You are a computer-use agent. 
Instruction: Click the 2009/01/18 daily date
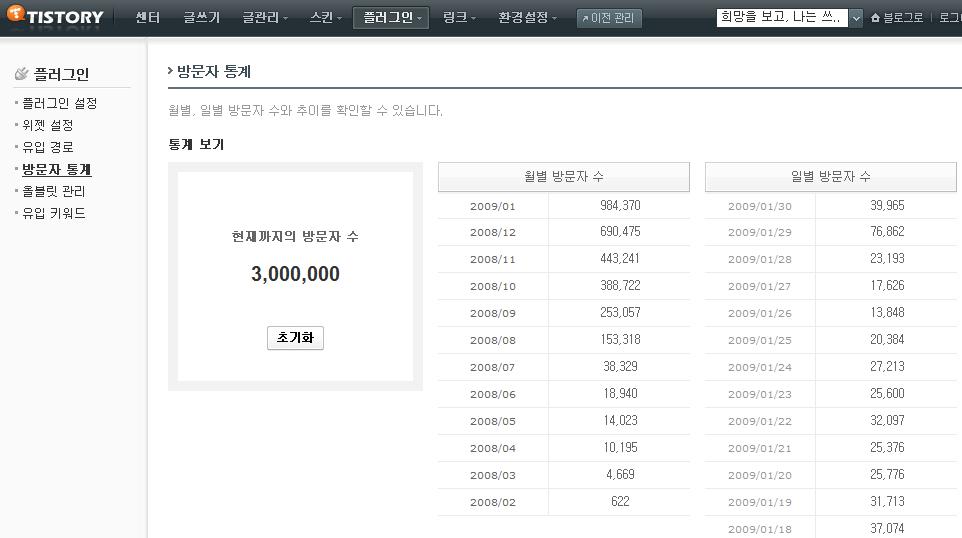760,529
